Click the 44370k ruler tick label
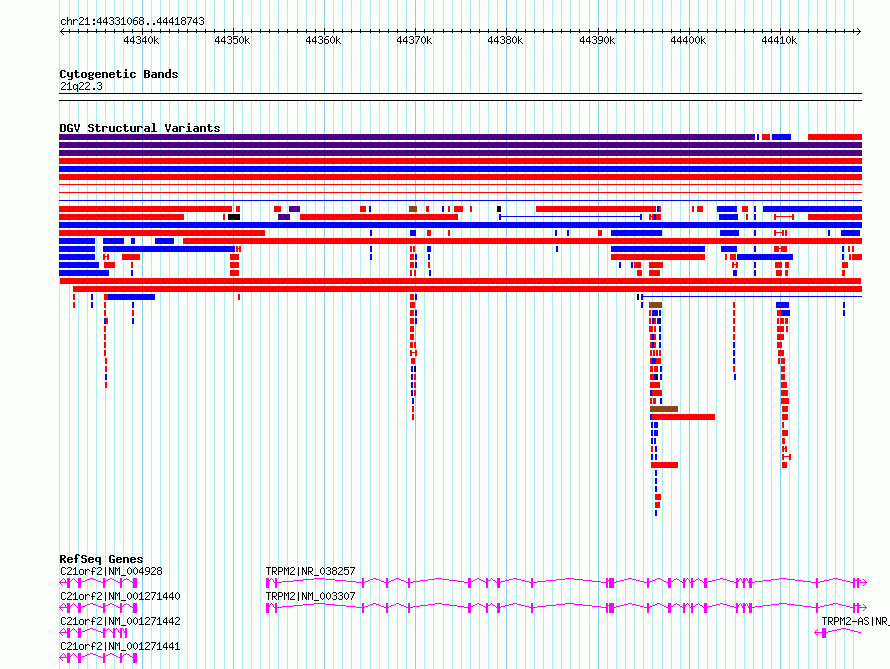 (x=414, y=40)
